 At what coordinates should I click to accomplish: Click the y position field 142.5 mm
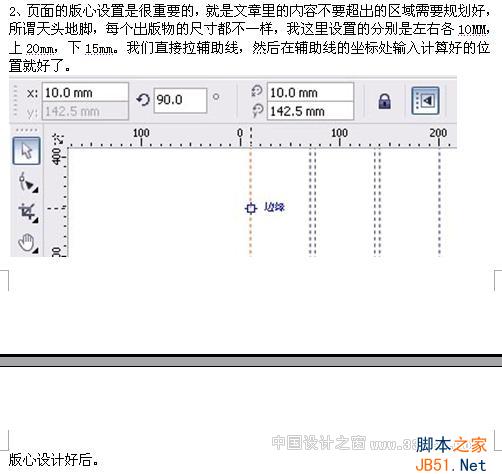85,111
